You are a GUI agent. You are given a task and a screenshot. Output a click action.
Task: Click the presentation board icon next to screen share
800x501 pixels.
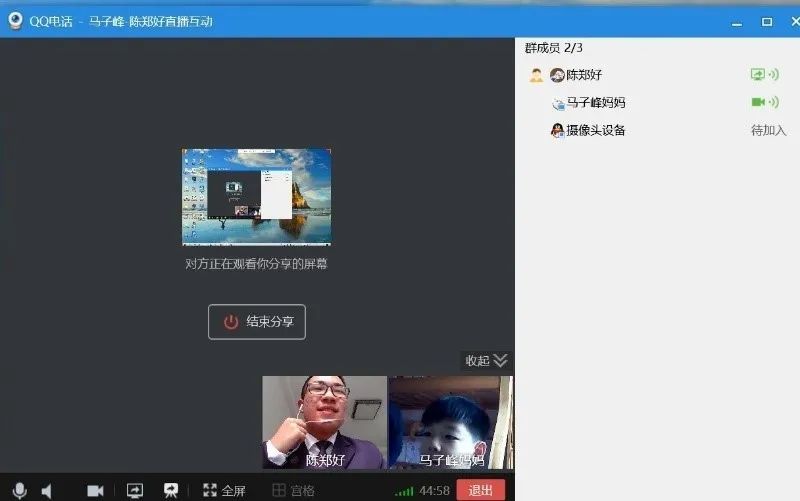(x=170, y=491)
